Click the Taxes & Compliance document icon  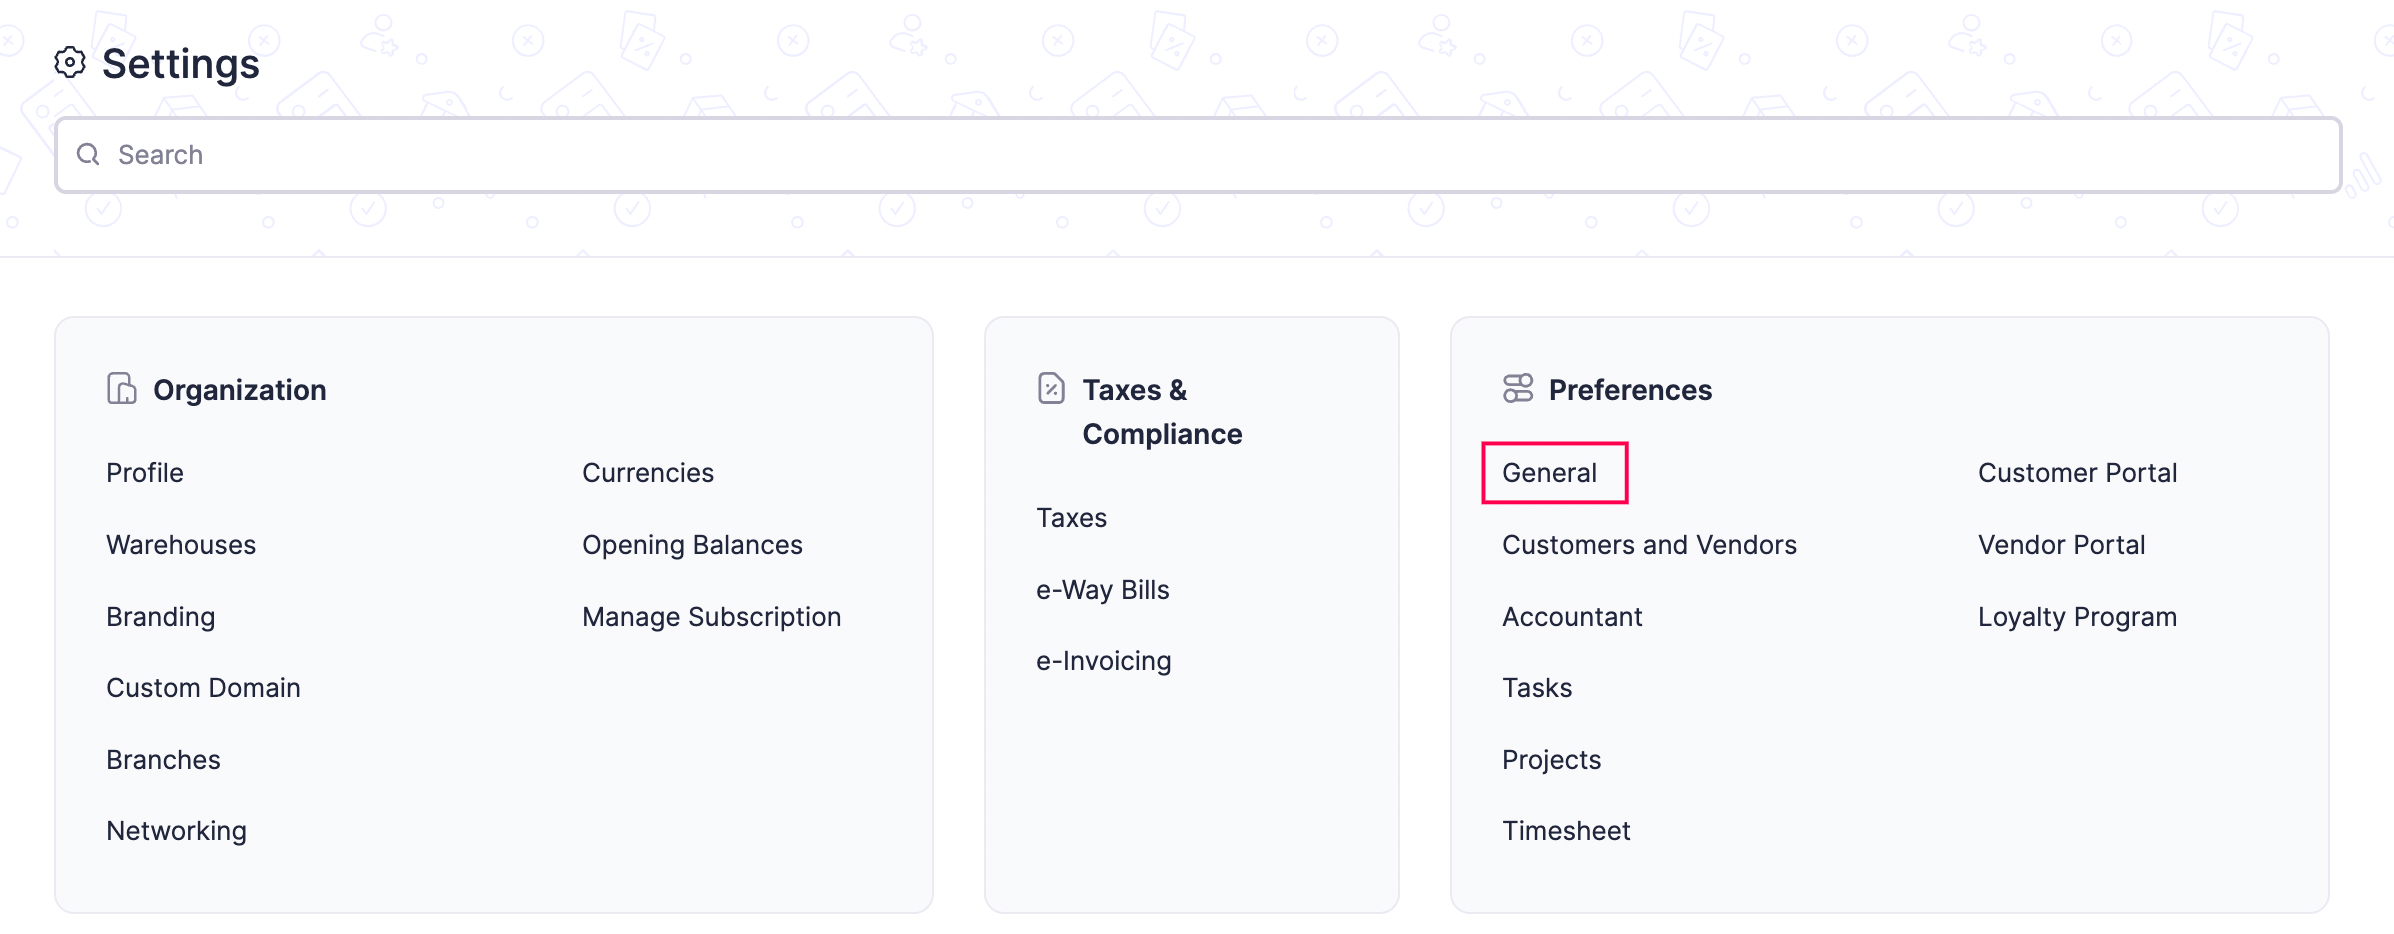(x=1050, y=389)
